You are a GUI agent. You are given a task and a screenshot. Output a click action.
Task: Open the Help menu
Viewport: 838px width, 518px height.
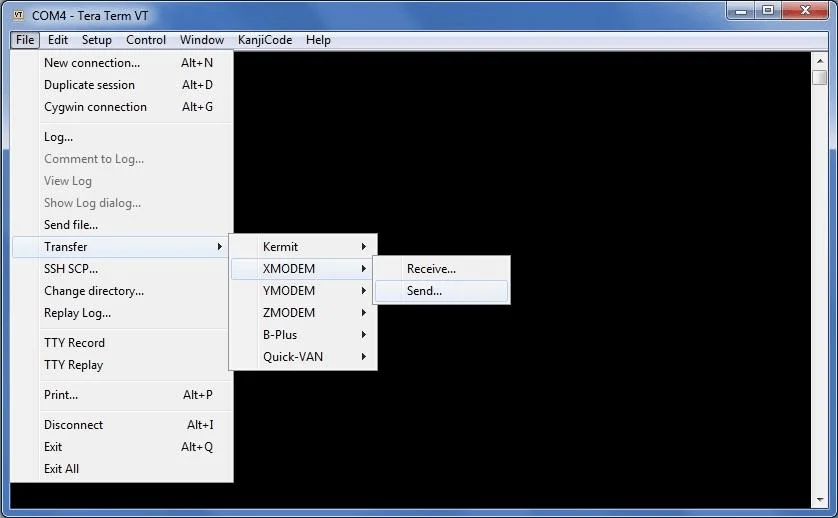coord(318,40)
